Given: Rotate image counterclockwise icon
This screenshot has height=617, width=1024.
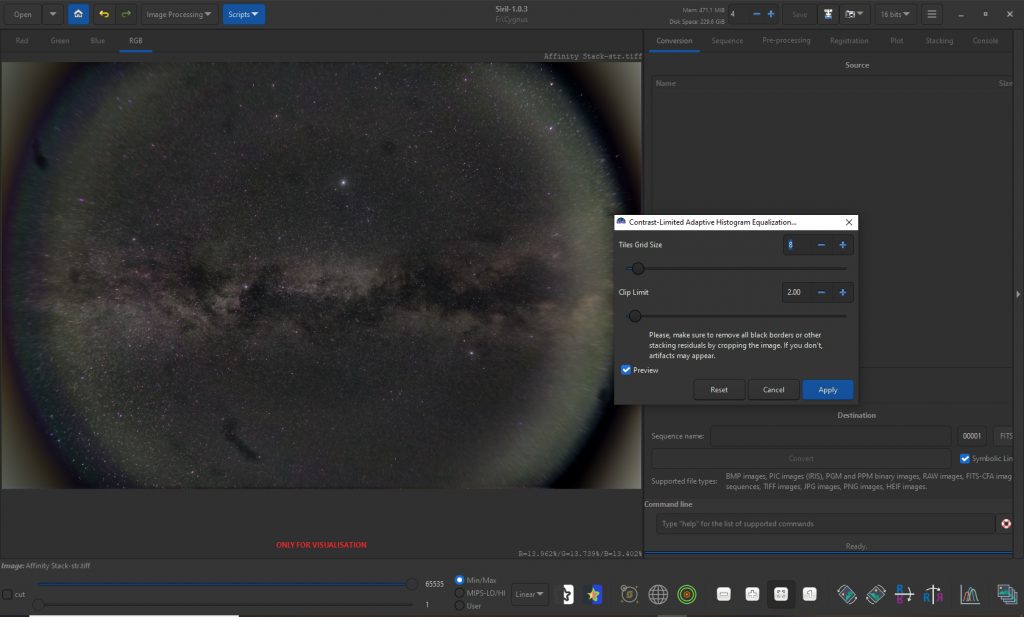Looking at the screenshot, I should pos(847,594).
